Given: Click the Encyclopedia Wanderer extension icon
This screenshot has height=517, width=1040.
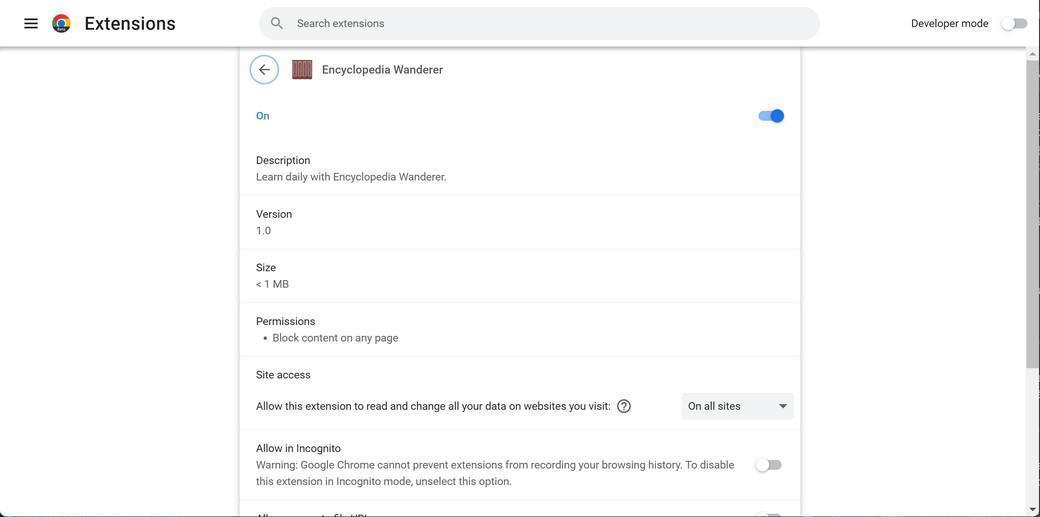Looking at the screenshot, I should pos(302,70).
